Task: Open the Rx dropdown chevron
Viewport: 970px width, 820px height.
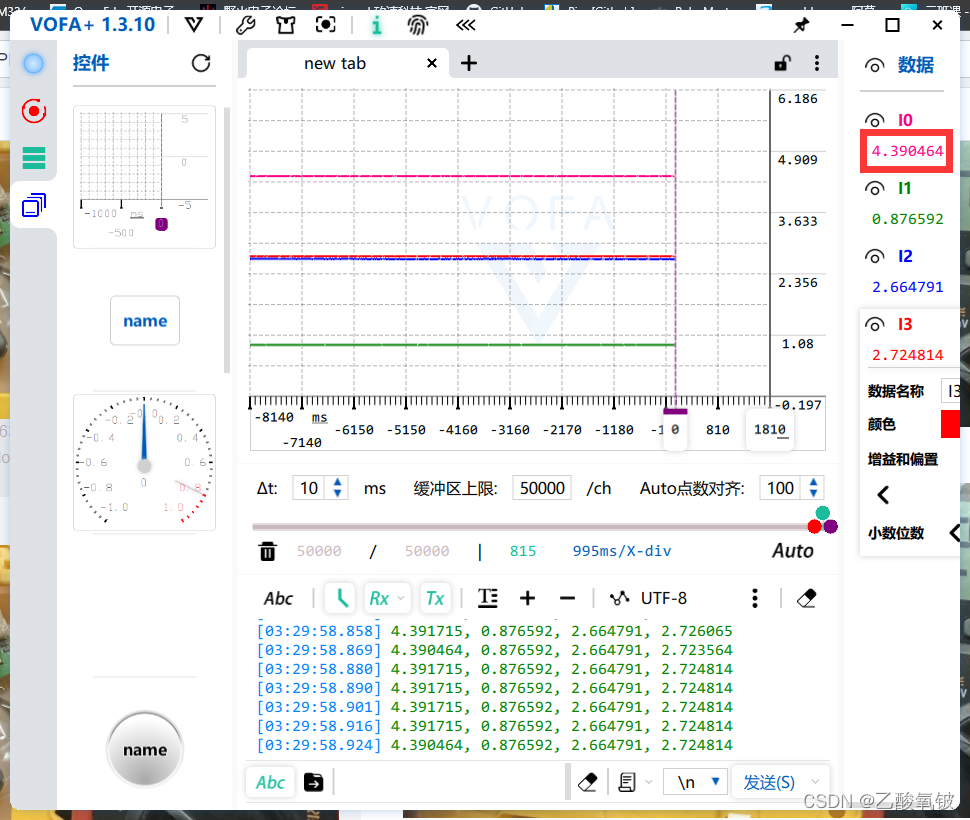Action: point(401,598)
